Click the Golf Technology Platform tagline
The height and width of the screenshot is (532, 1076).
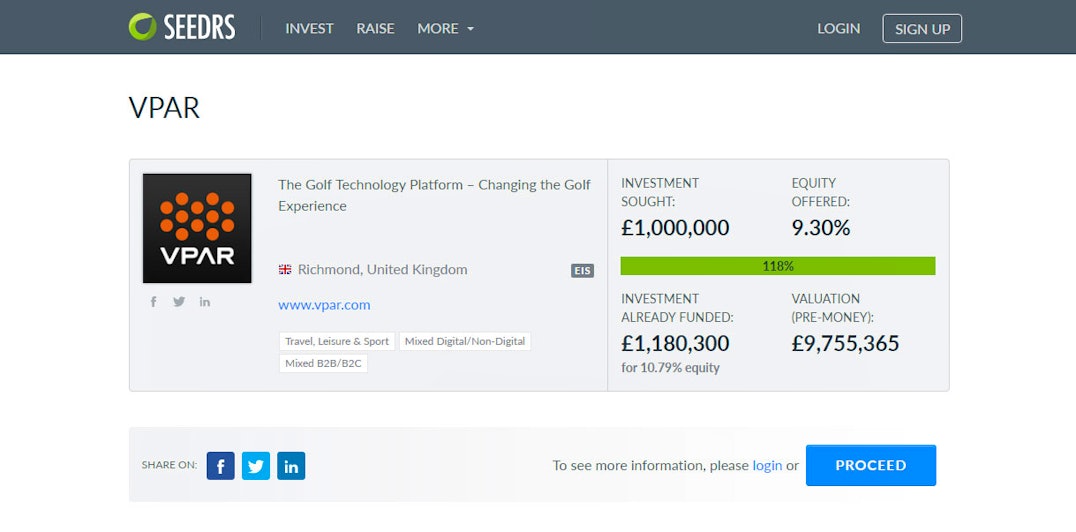(x=434, y=195)
